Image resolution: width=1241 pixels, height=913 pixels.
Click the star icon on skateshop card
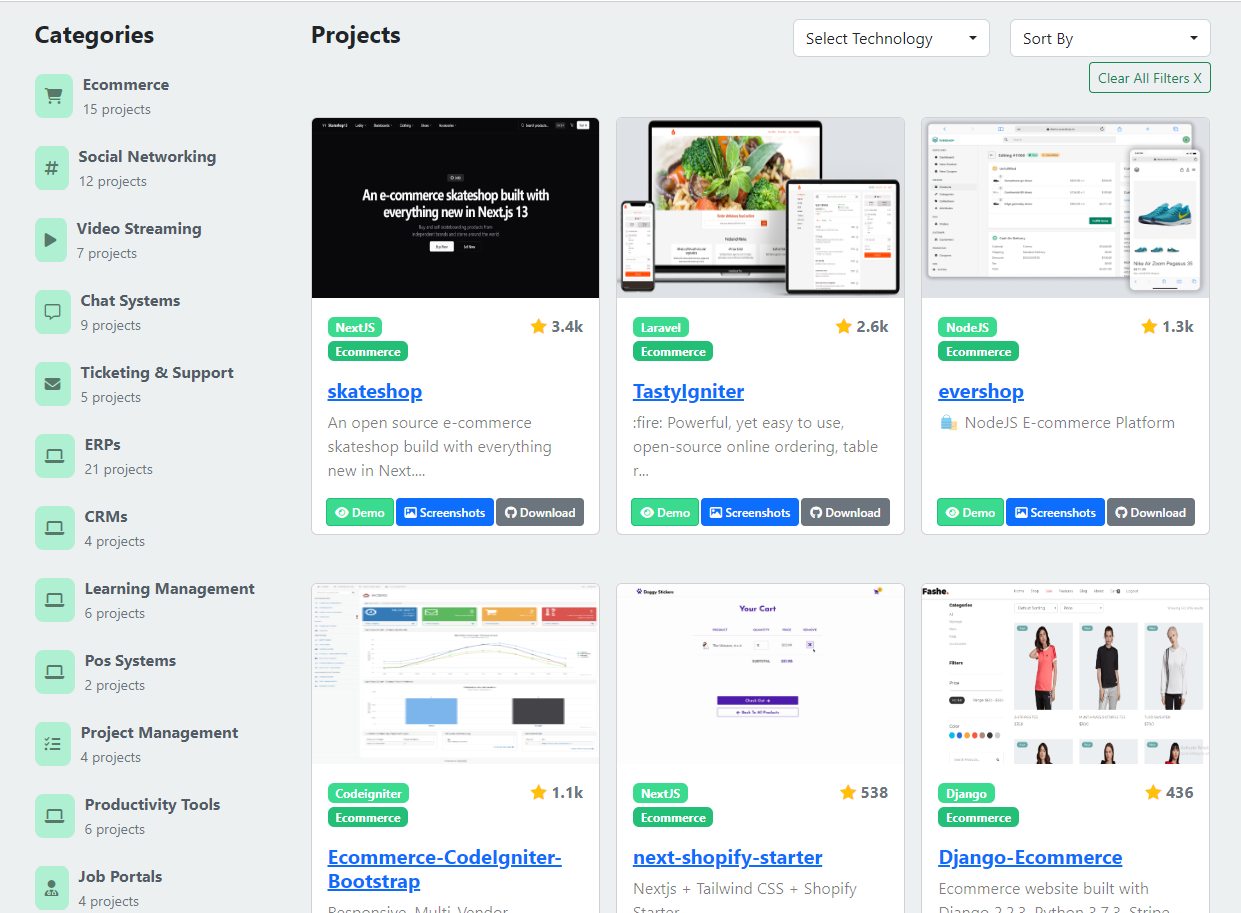(539, 326)
